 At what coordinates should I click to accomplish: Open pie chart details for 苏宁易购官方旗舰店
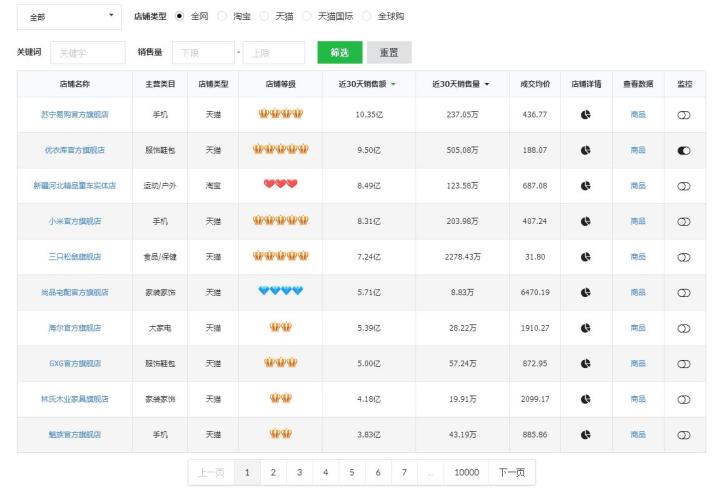click(x=585, y=115)
